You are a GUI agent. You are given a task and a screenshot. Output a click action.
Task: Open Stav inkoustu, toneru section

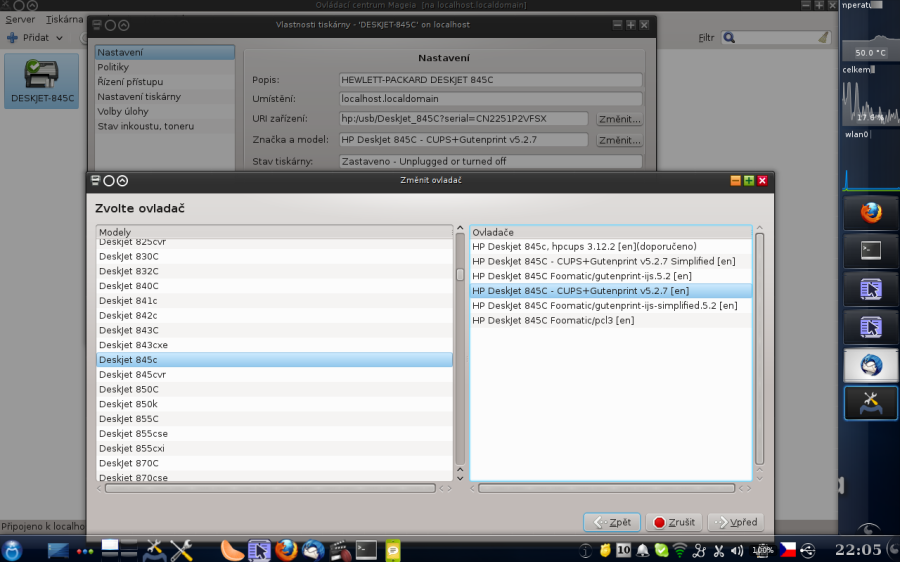pyautogui.click(x=165, y=126)
